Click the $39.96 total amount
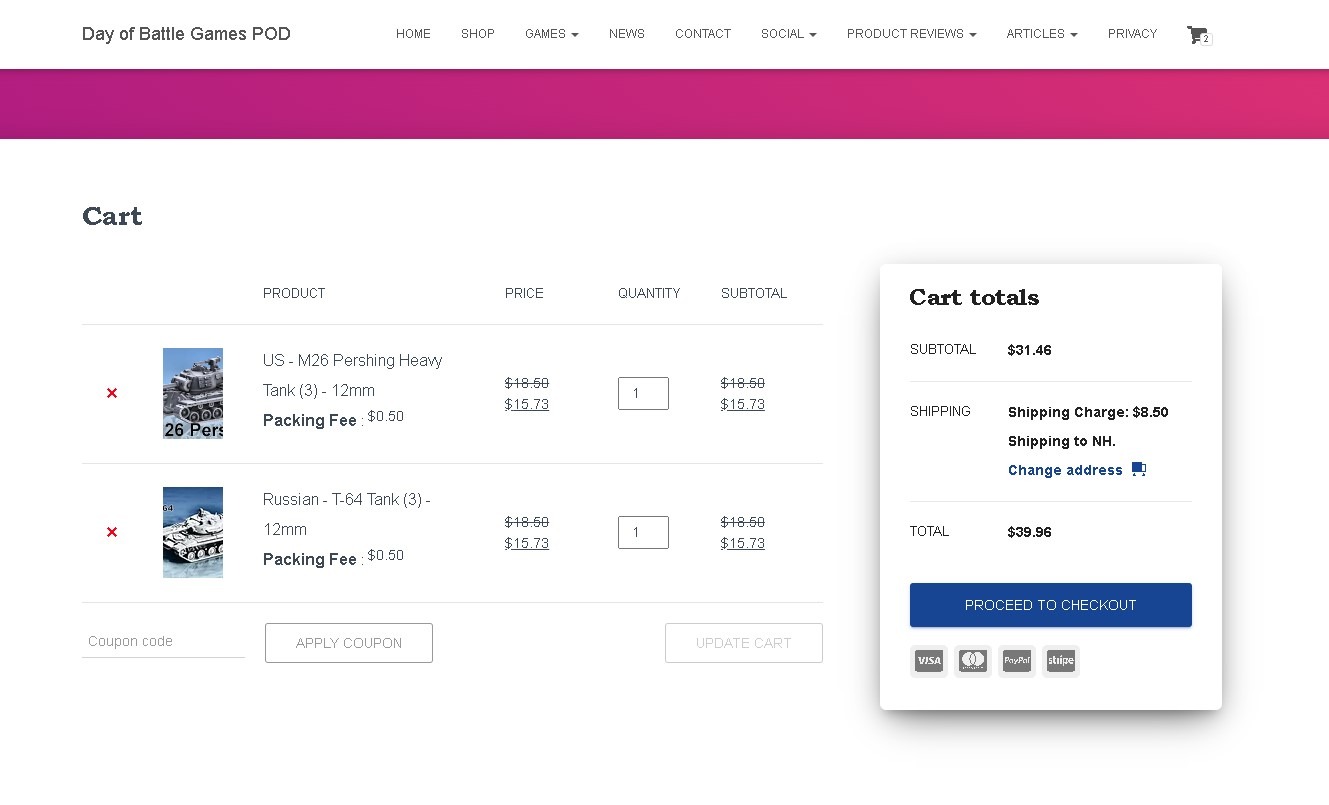1329x805 pixels. (x=1030, y=532)
